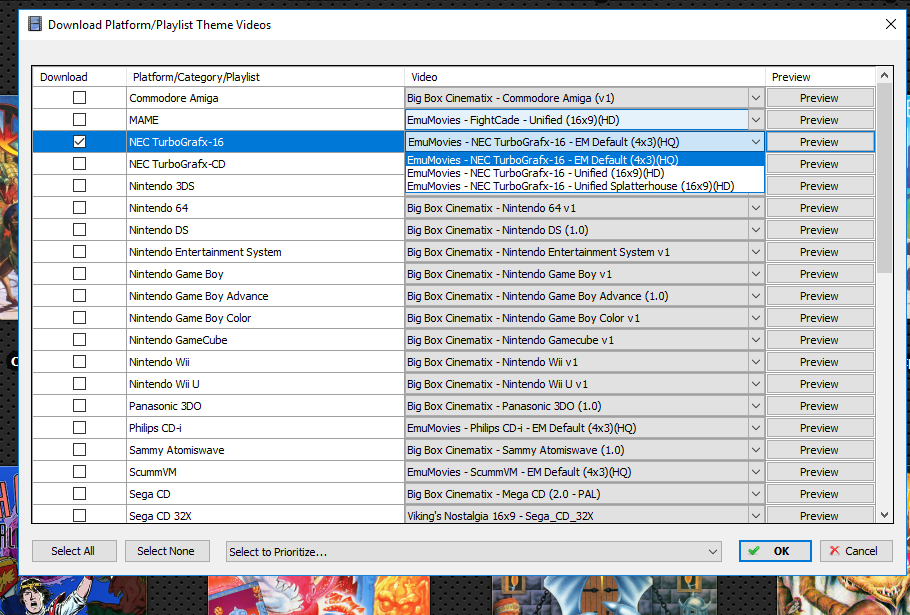Image resolution: width=910 pixels, height=615 pixels.
Task: Enable download for Panasonic 3DO
Action: pos(80,406)
